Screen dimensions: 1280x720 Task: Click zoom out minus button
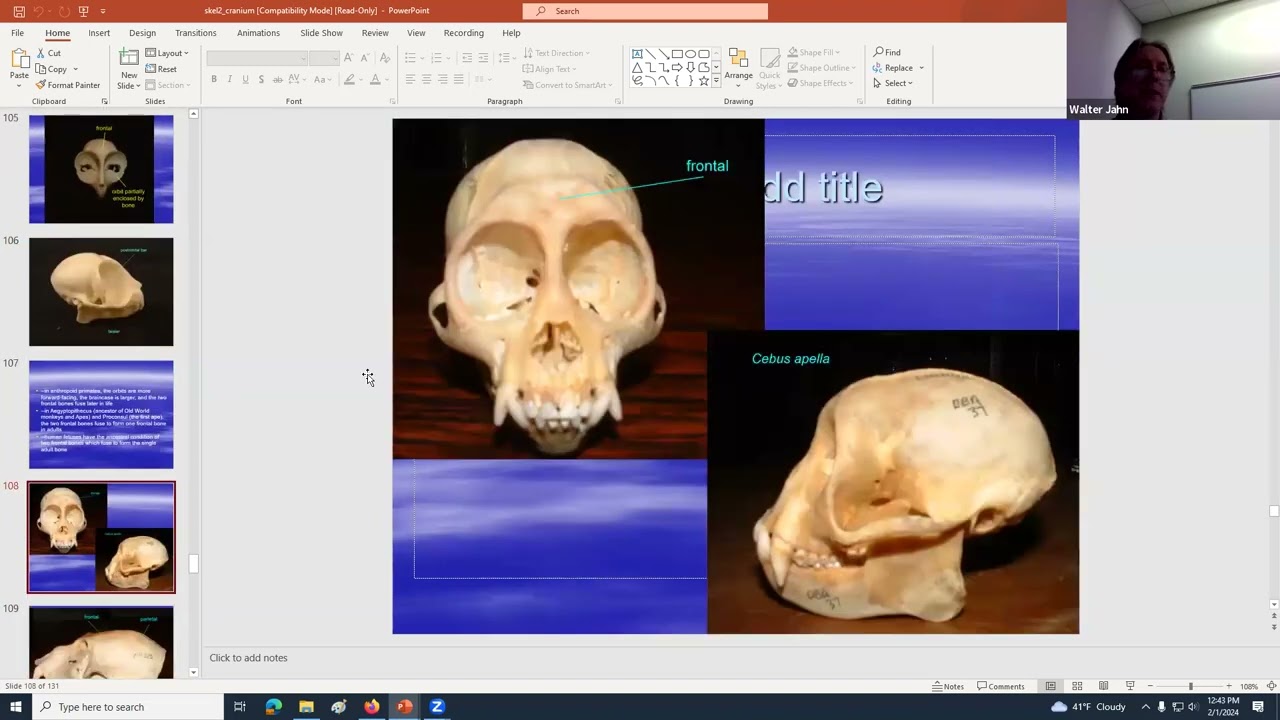coord(1150,686)
